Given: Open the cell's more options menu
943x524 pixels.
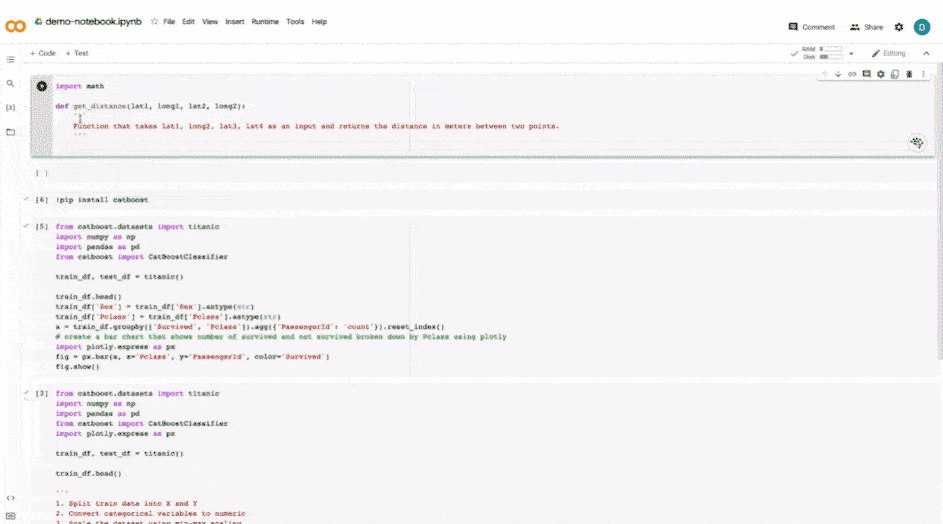Looking at the screenshot, I should tap(923, 73).
